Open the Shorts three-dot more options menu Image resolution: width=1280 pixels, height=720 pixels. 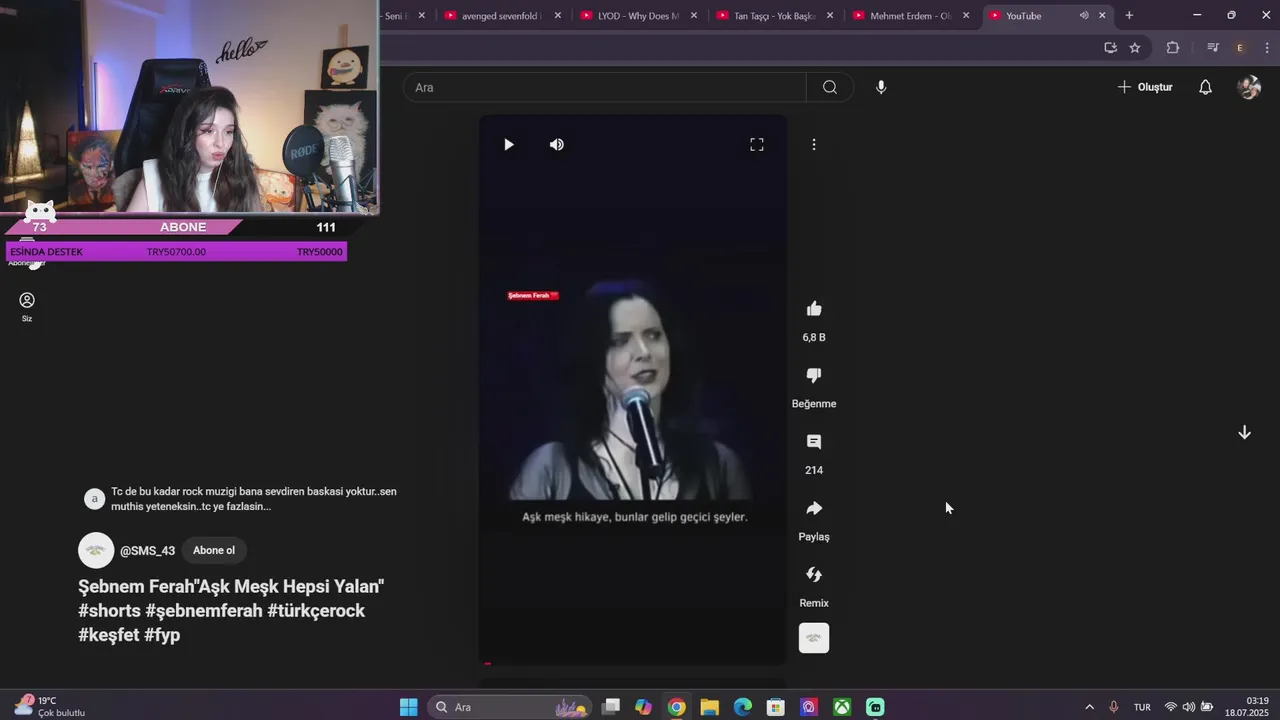click(x=814, y=144)
